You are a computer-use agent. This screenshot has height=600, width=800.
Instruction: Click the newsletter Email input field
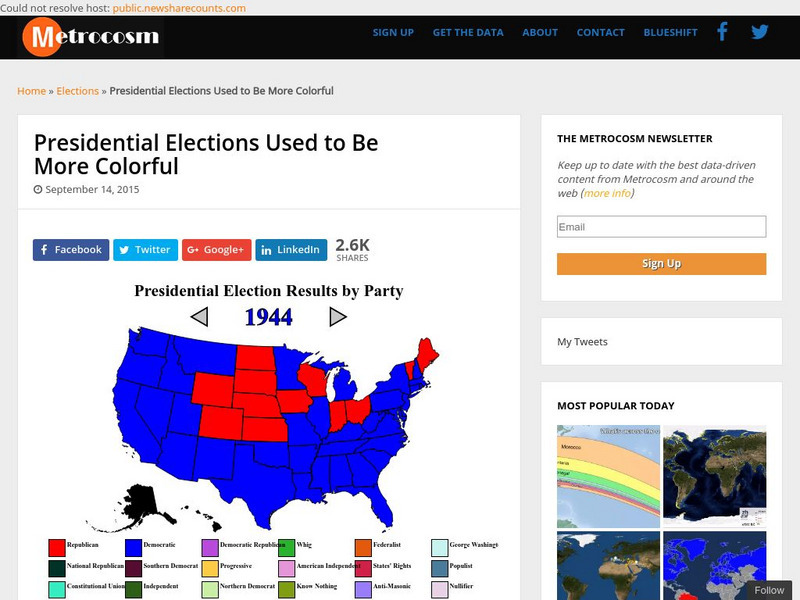coord(661,227)
